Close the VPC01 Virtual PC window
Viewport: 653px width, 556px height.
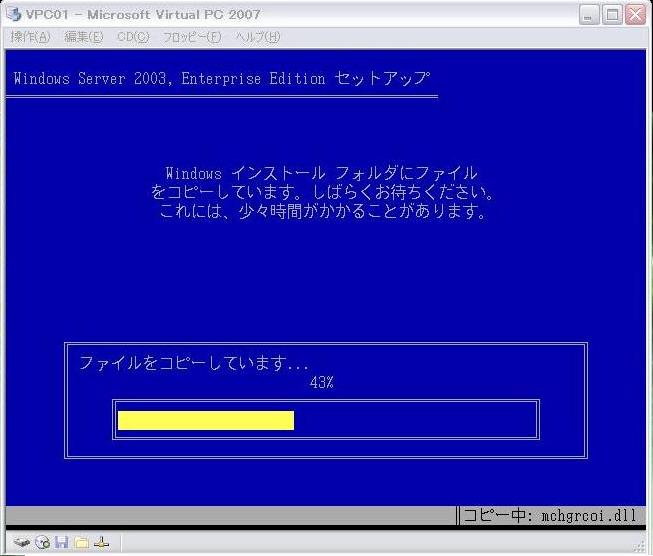click(x=636, y=15)
